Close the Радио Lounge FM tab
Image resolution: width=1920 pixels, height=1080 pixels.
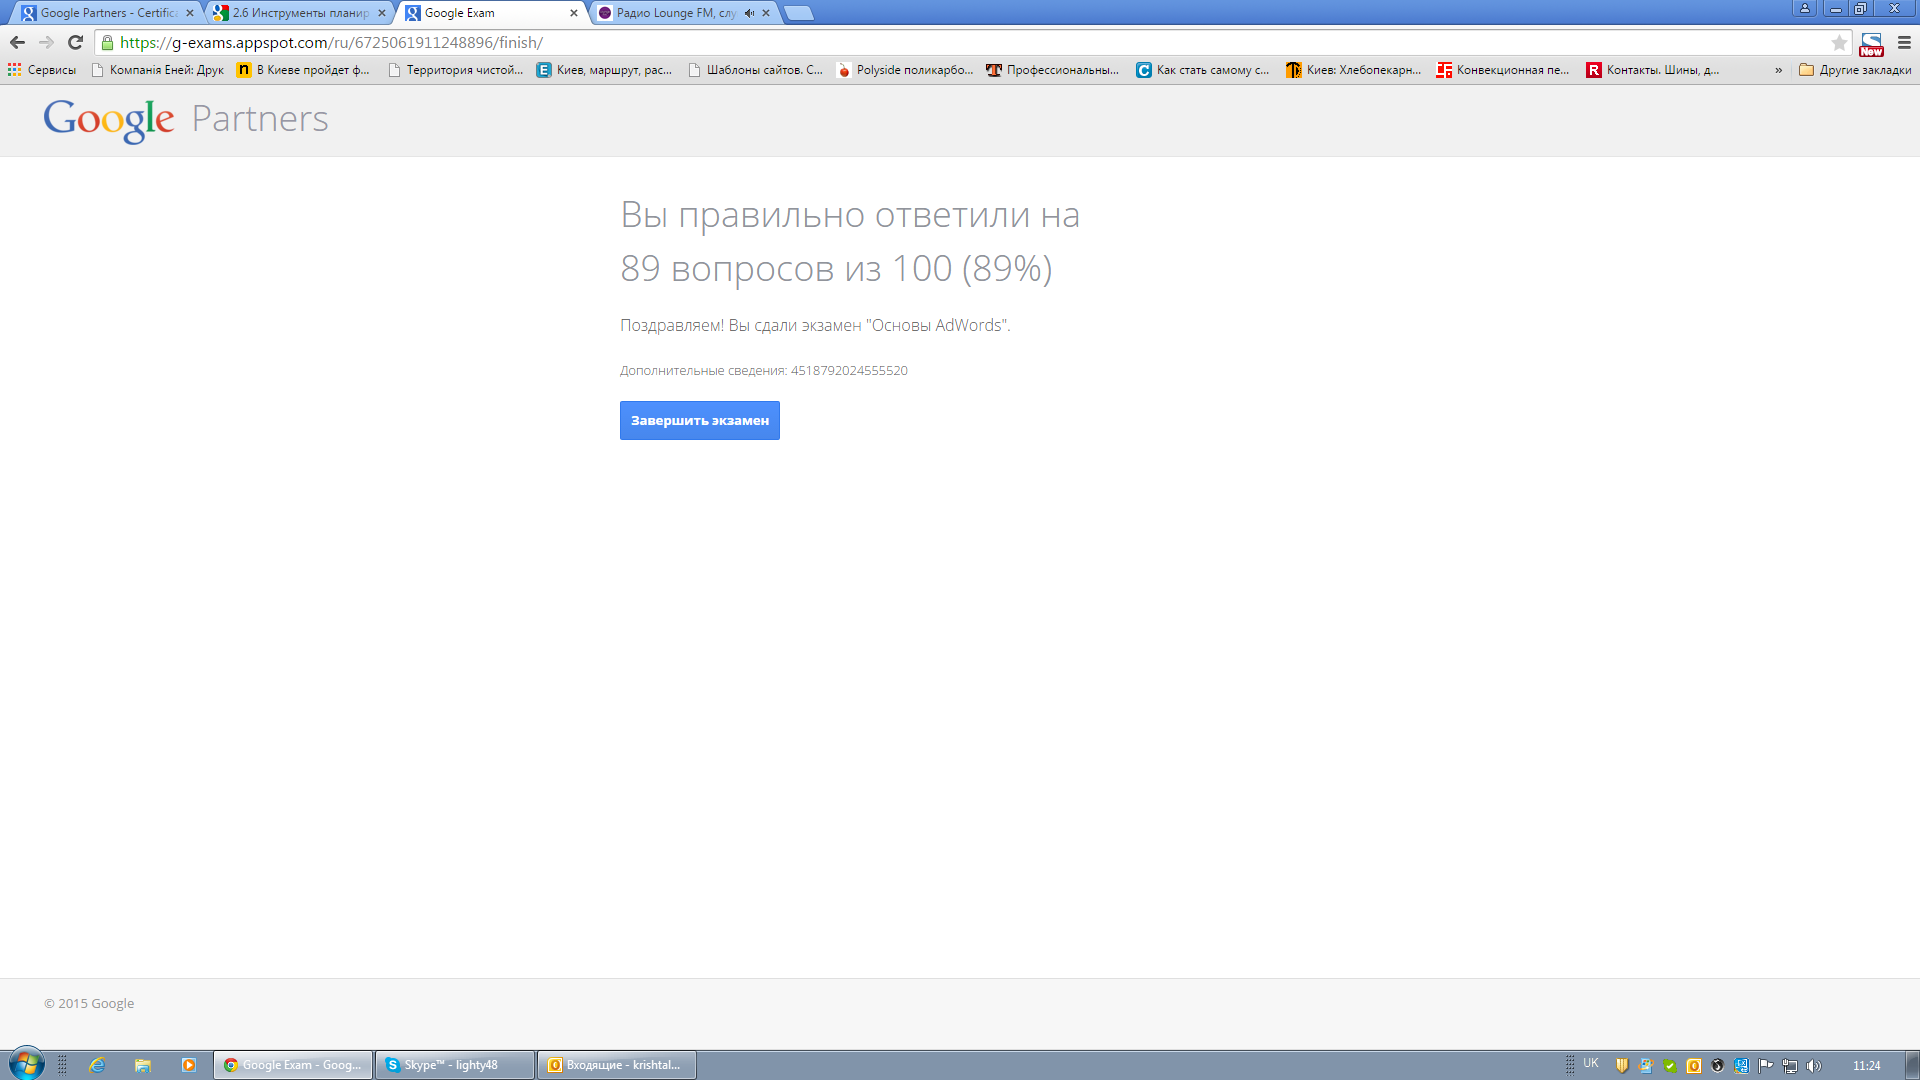[766, 13]
